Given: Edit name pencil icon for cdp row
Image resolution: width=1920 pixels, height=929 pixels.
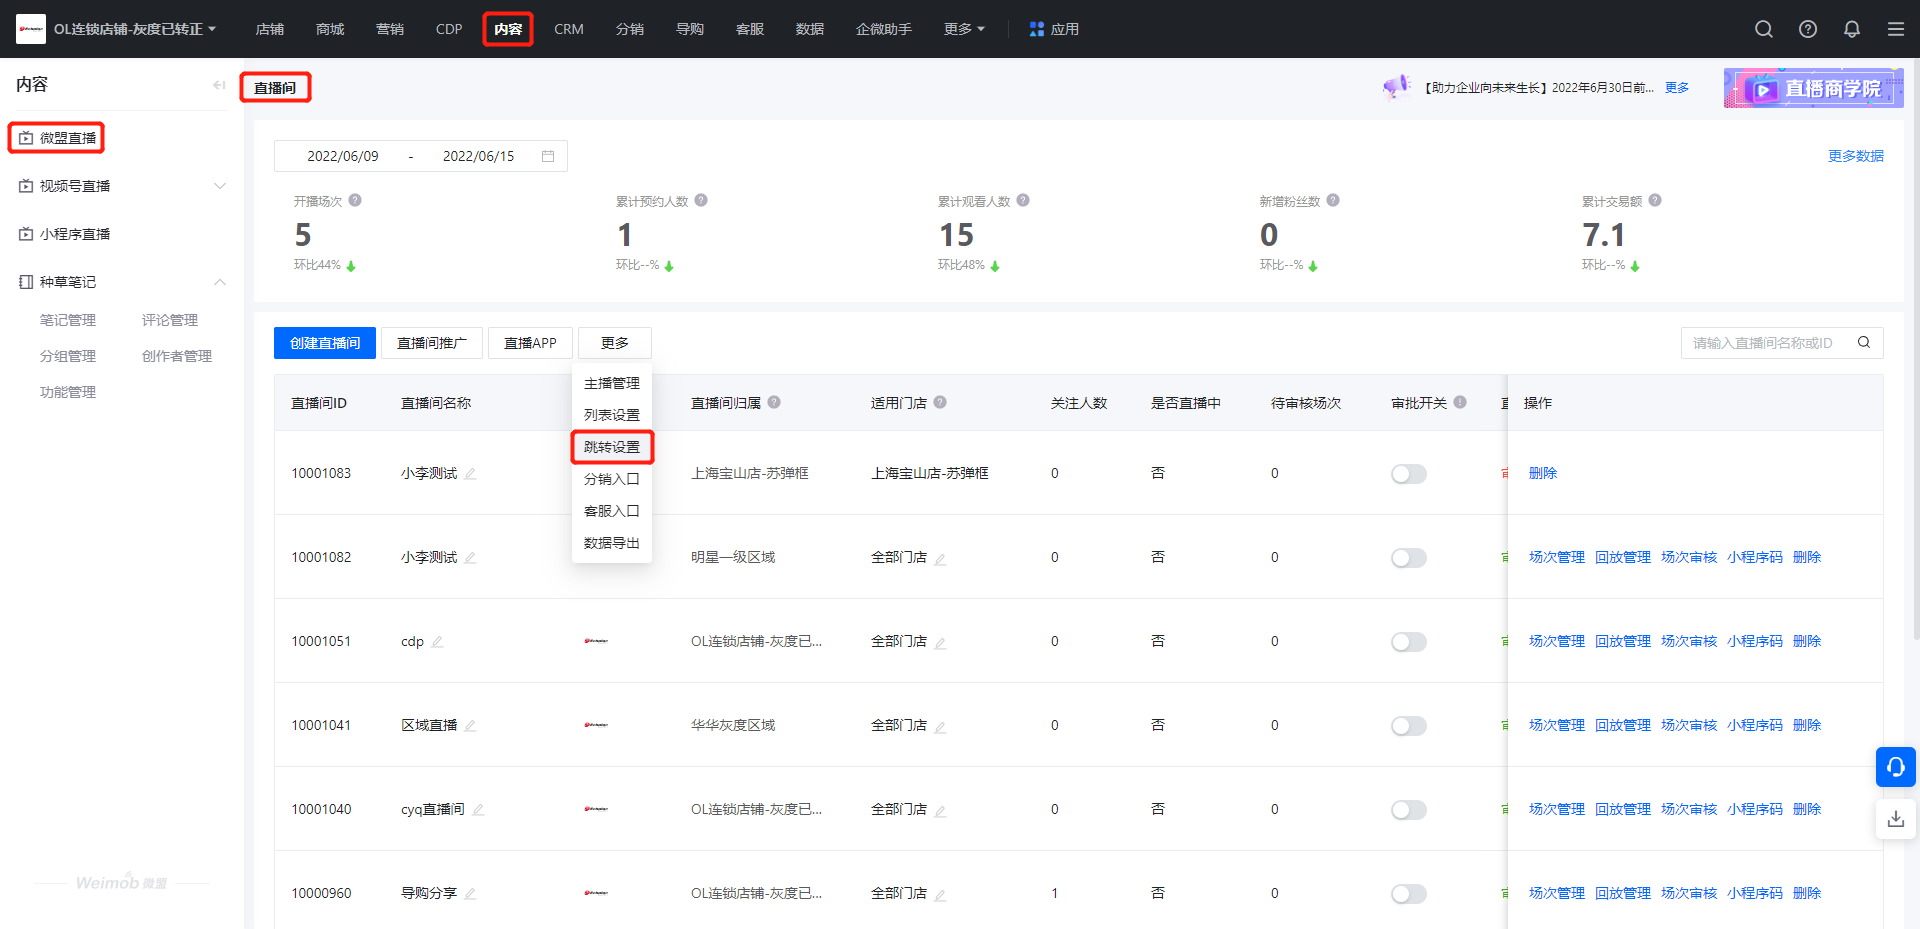Looking at the screenshot, I should pyautogui.click(x=437, y=641).
